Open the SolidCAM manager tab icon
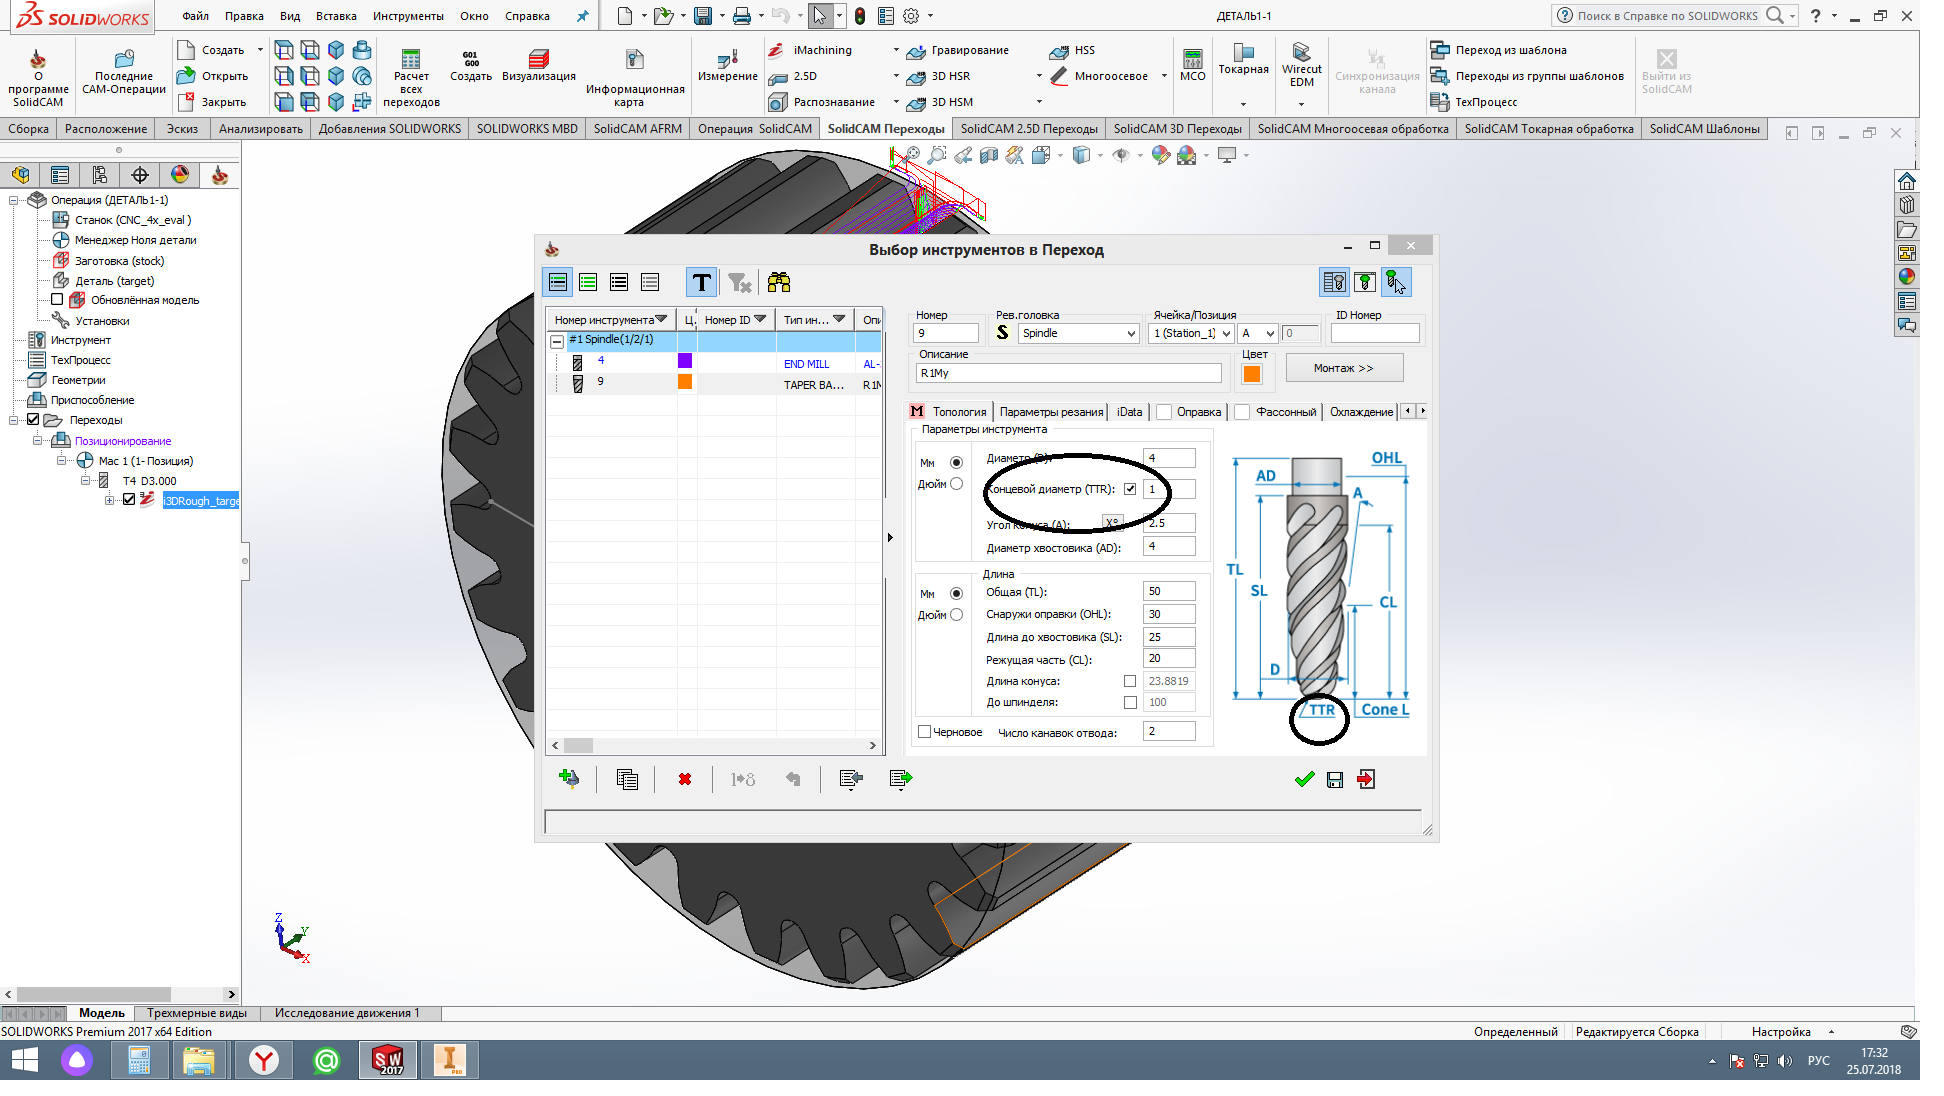This screenshot has width=1944, height=1096. tap(220, 175)
